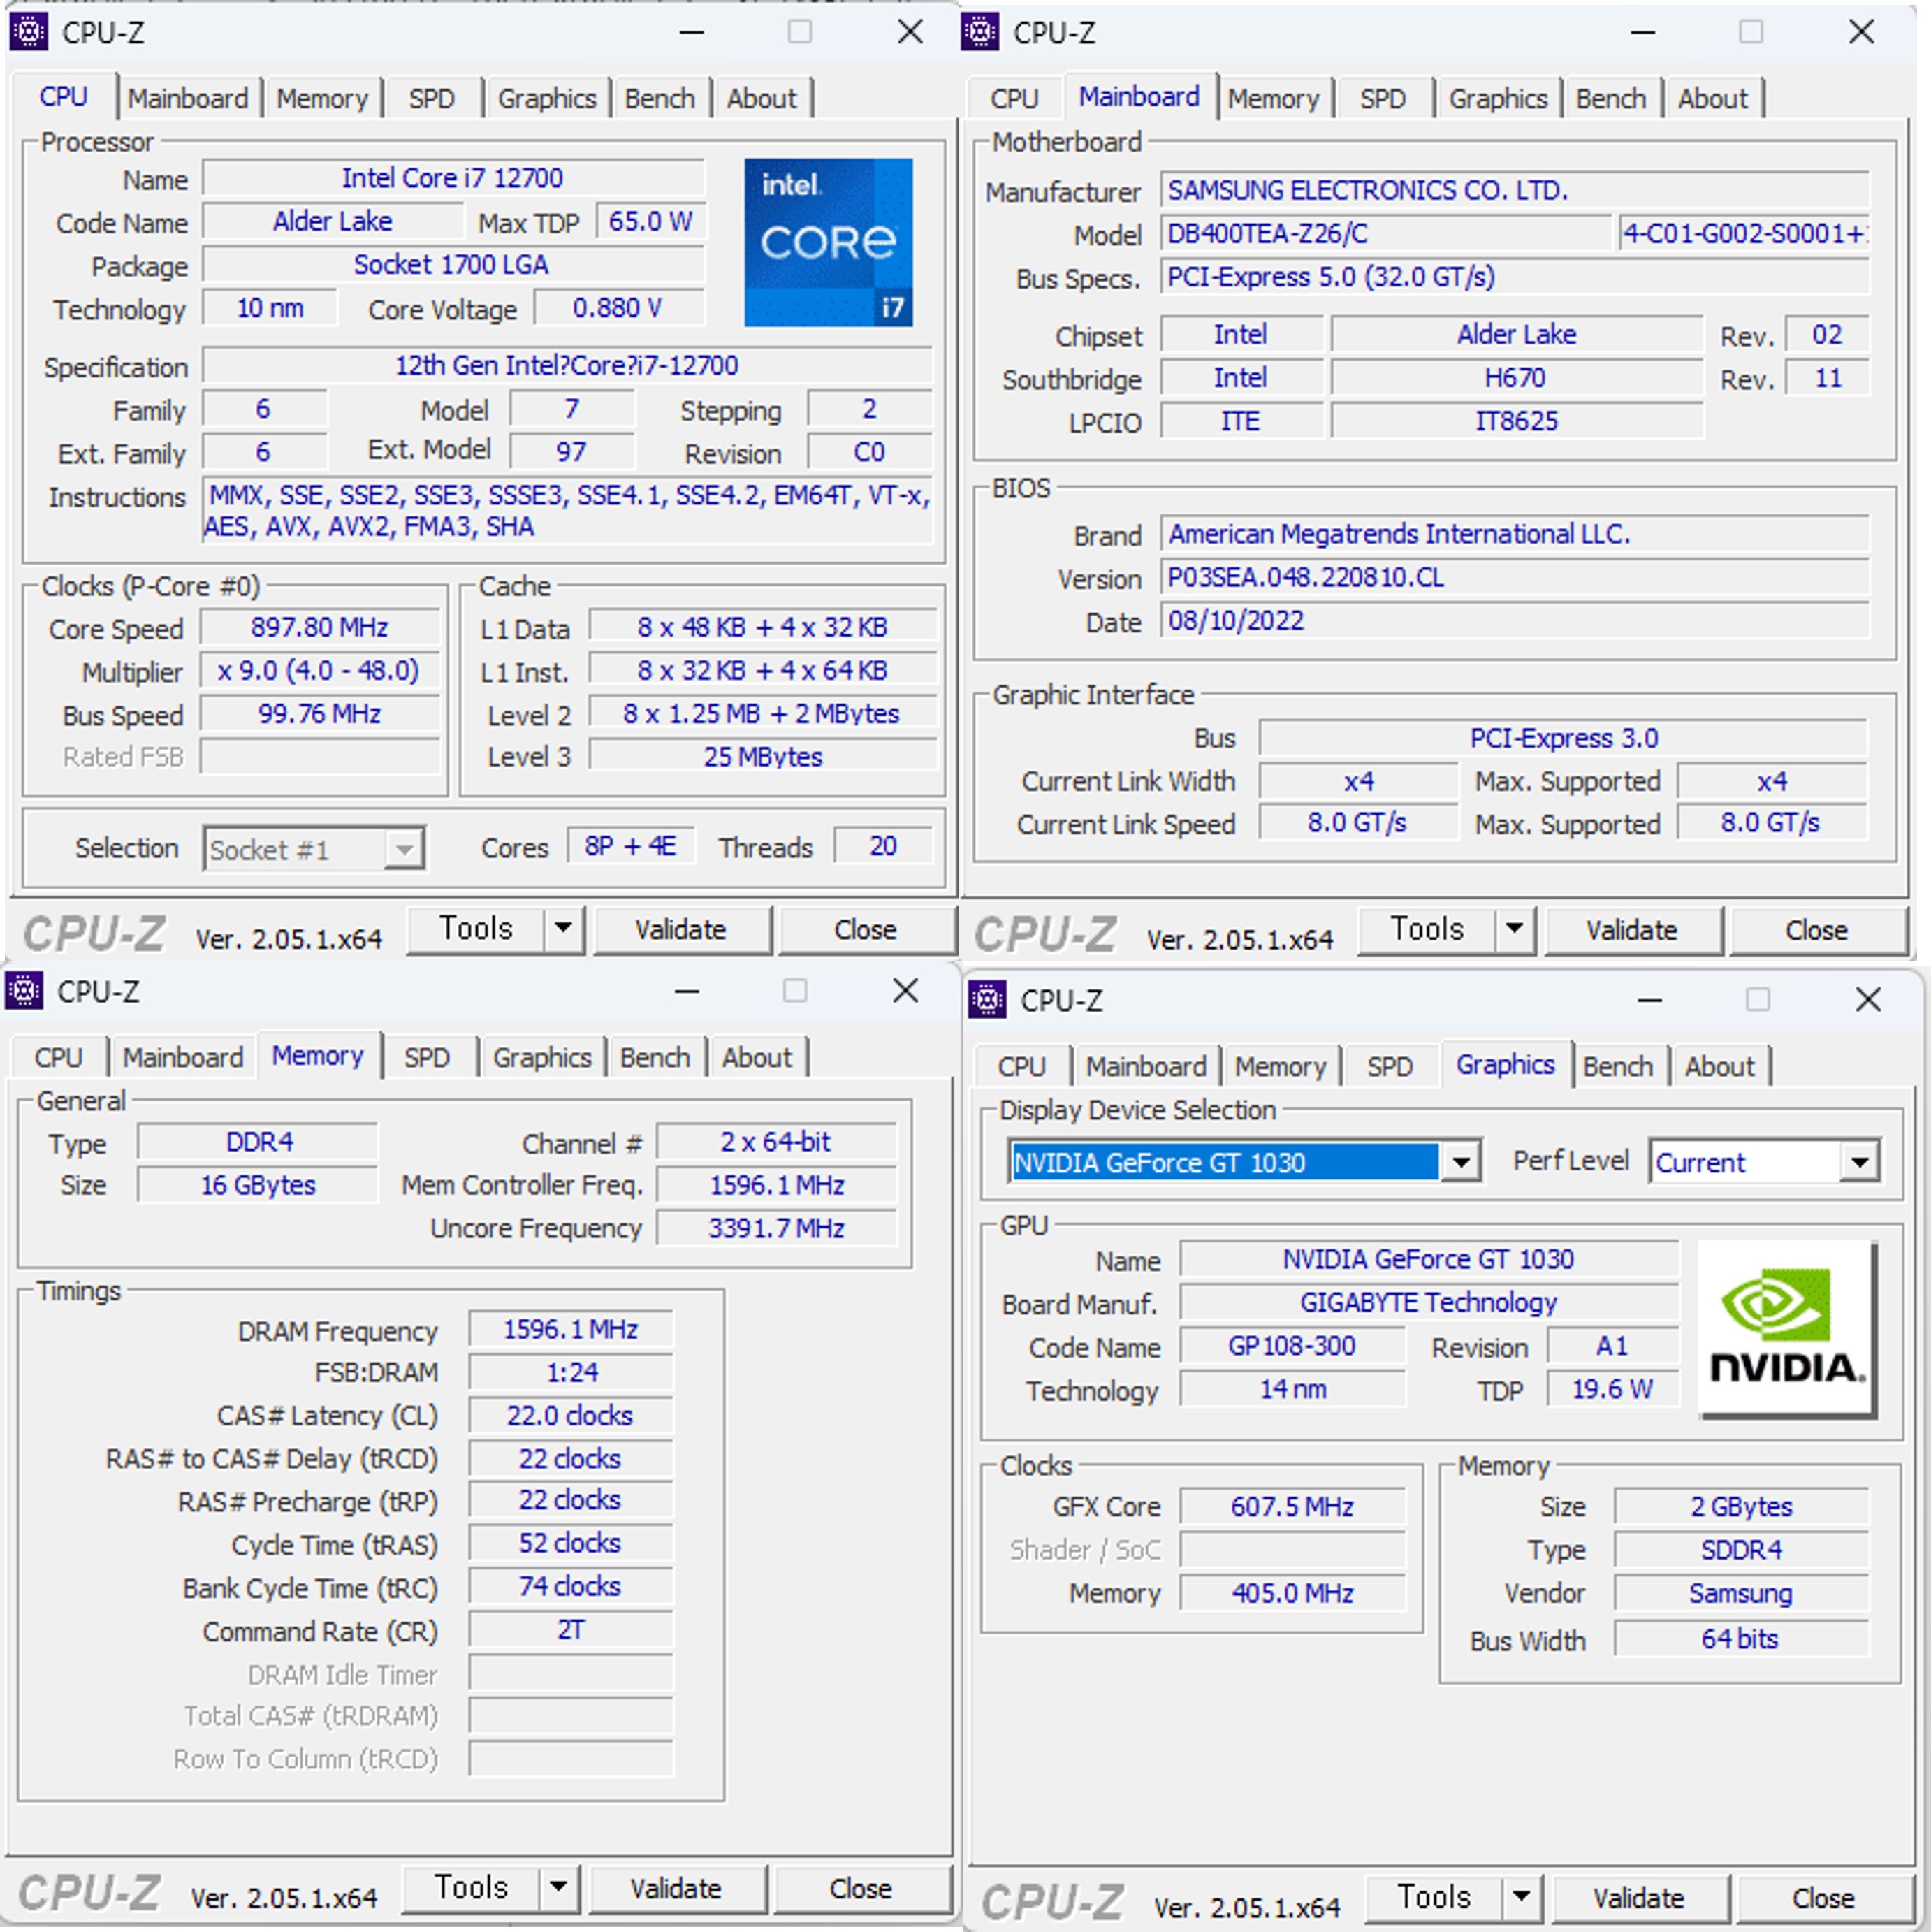Minimize the CPU tab window

pos(691,32)
